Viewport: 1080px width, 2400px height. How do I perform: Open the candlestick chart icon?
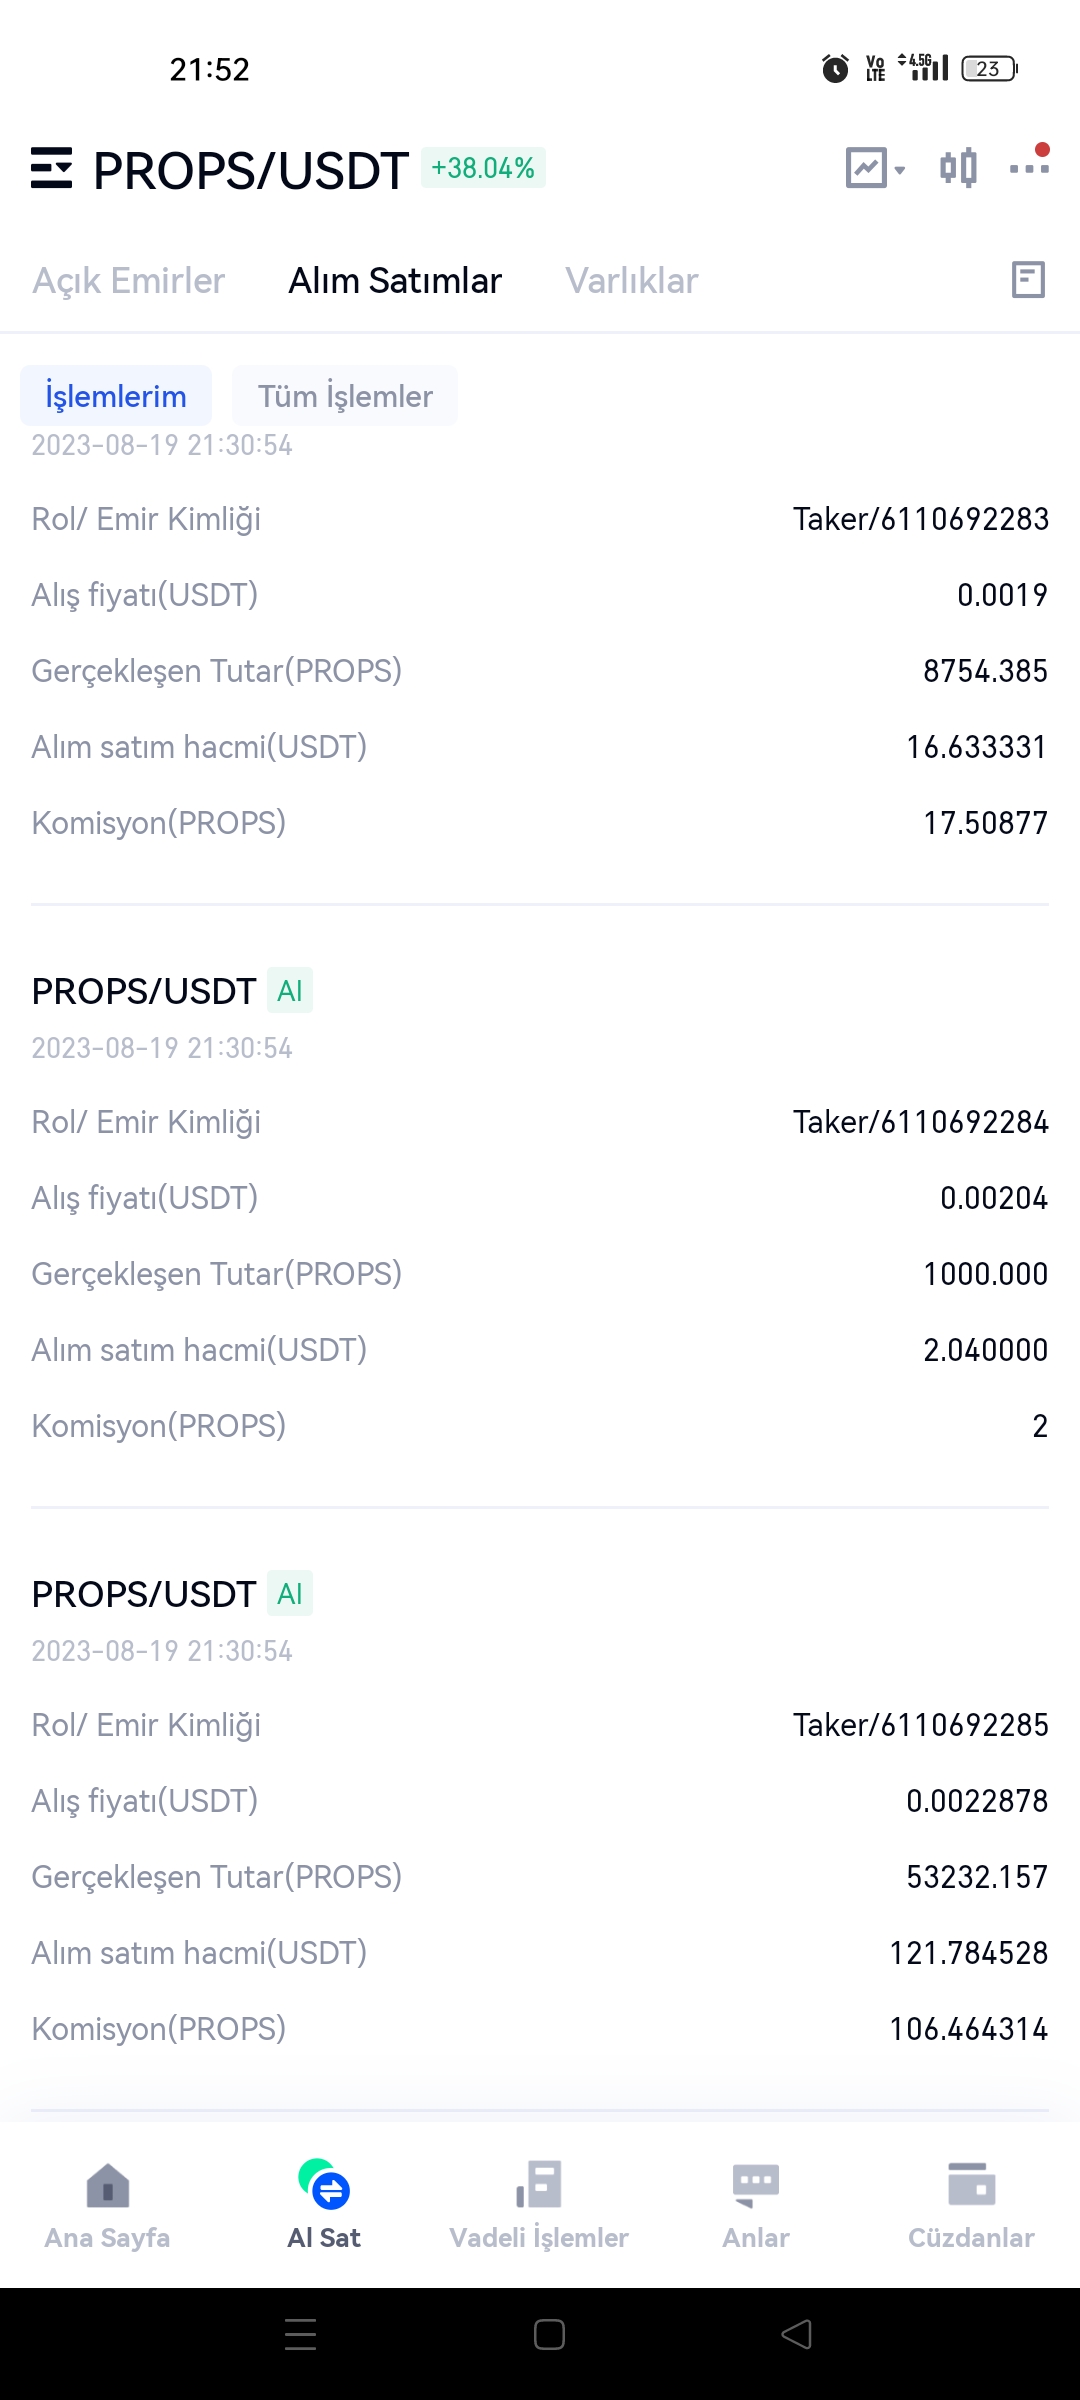[958, 168]
